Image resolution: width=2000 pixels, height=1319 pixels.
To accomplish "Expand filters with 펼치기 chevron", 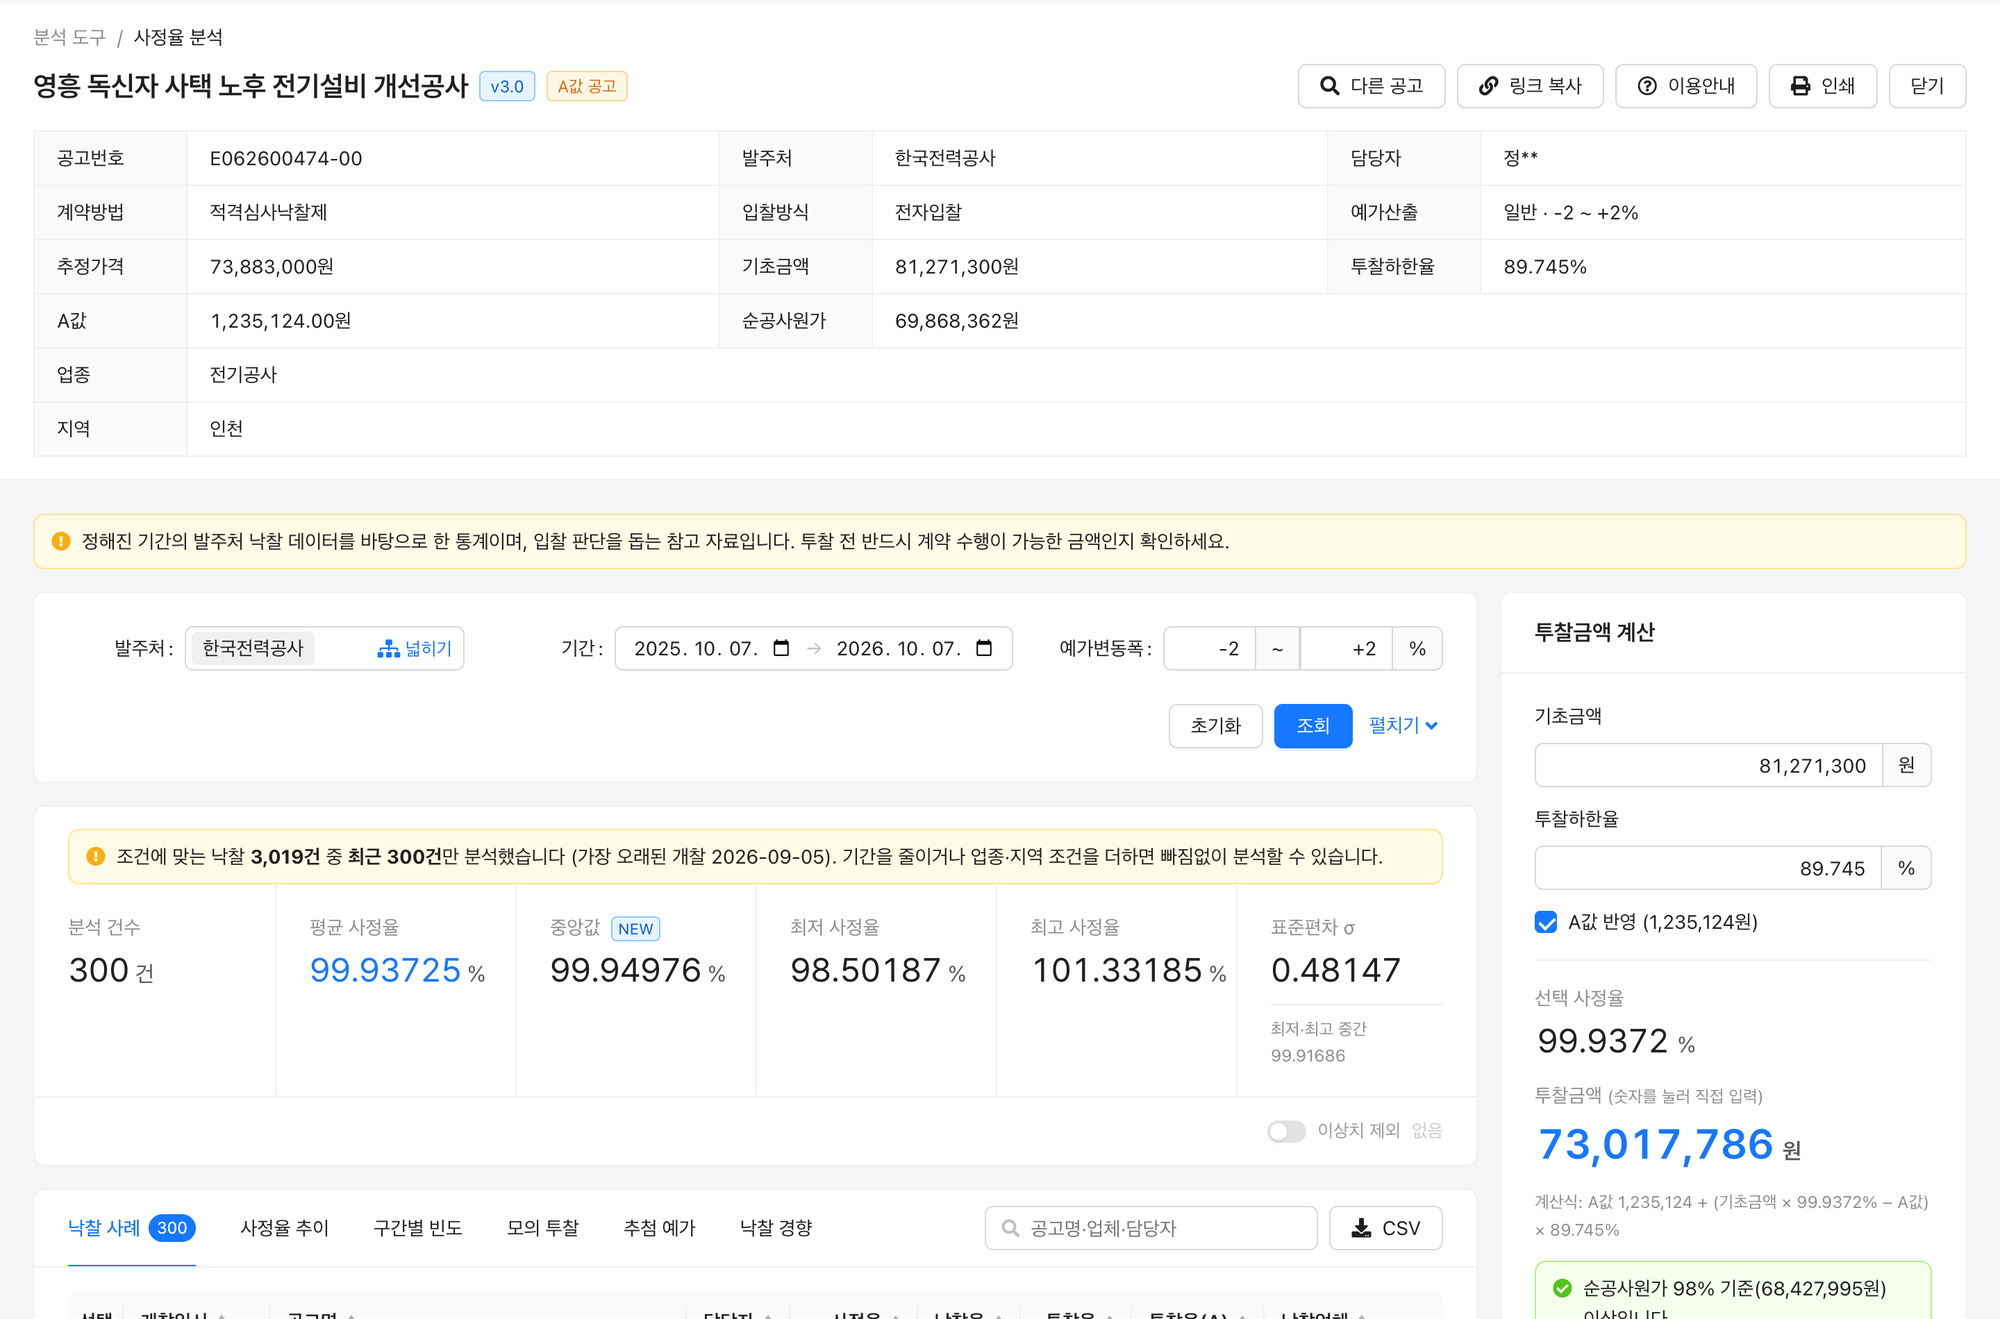I will click(x=1403, y=726).
